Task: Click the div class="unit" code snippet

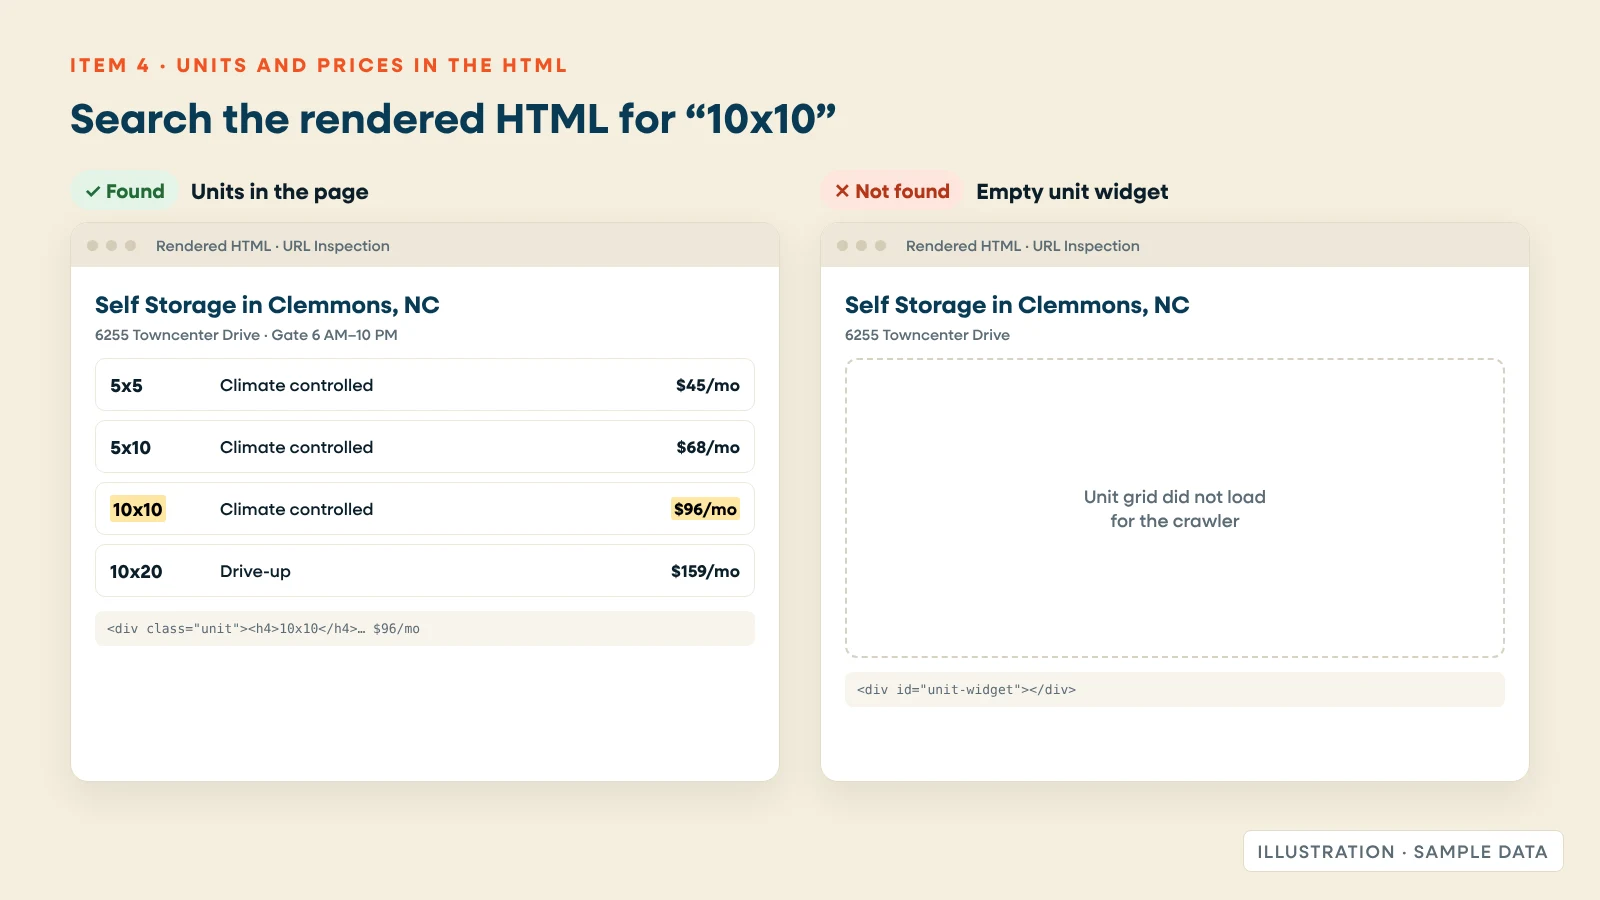Action: 425,628
